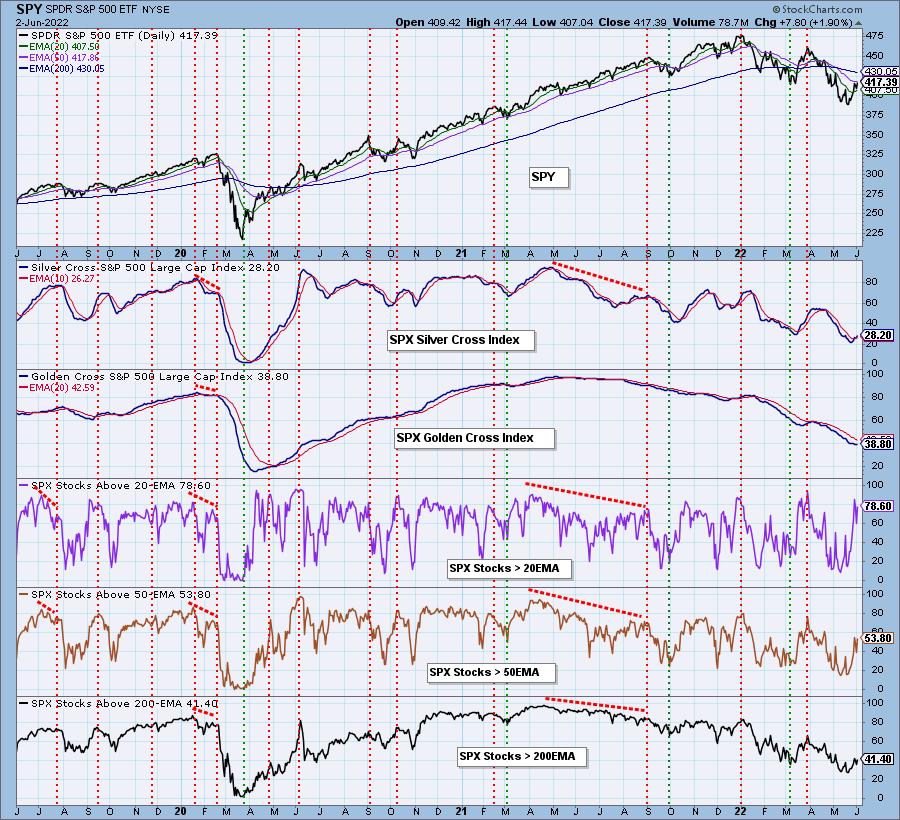Select the SPDR S&P 500 ETF NYSE title
The image size is (900, 820).
[x=105, y=10]
